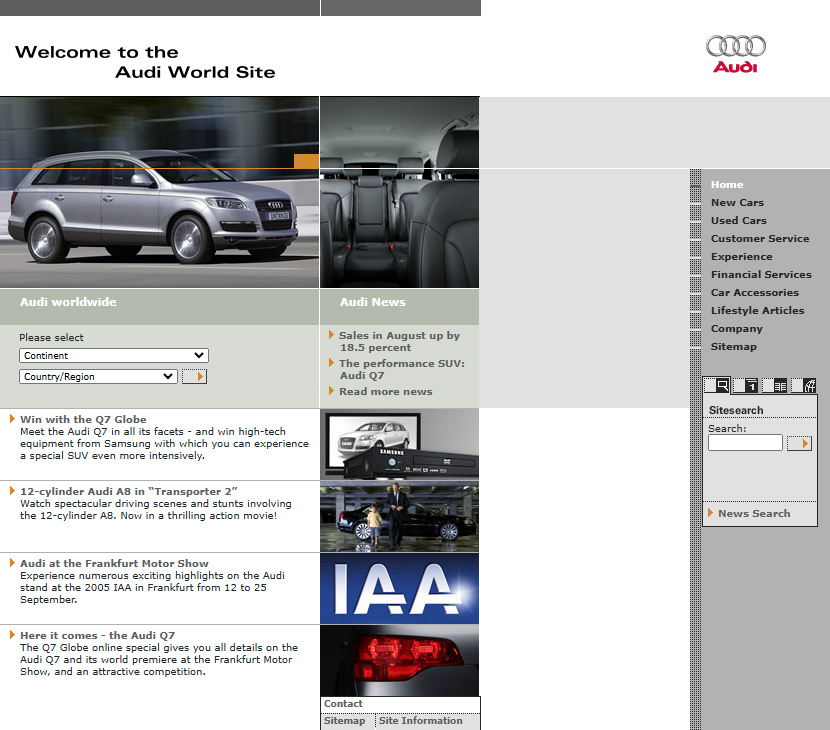This screenshot has width=830, height=730.
Task: Open the Used Cars menu item
Action: 738,220
